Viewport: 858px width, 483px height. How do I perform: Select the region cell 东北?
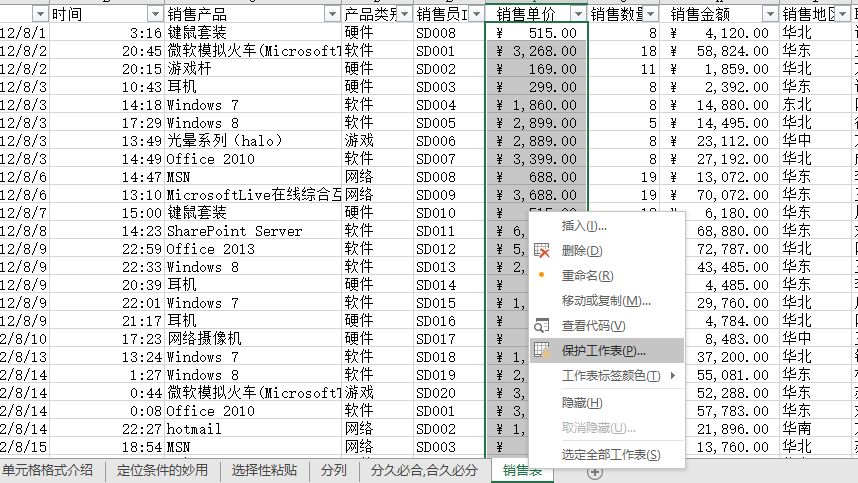coord(815,105)
